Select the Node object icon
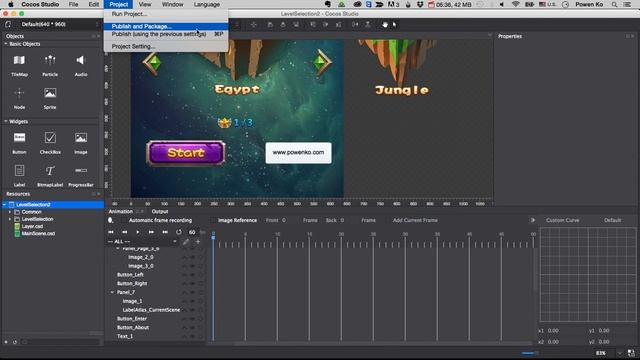The image size is (640, 360). tap(19, 93)
